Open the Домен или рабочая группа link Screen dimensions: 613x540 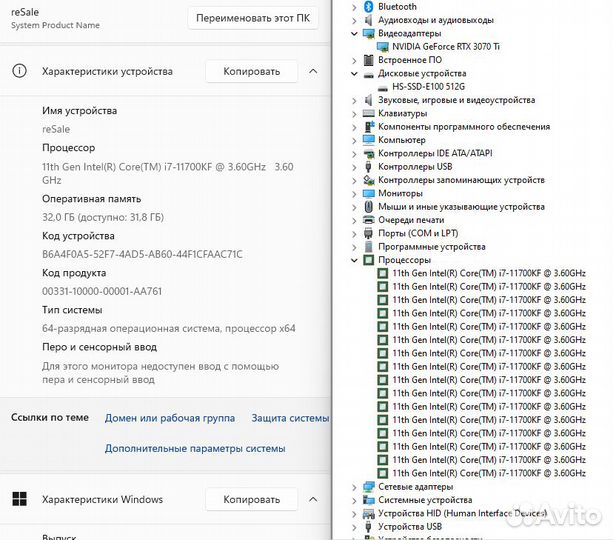[170, 418]
